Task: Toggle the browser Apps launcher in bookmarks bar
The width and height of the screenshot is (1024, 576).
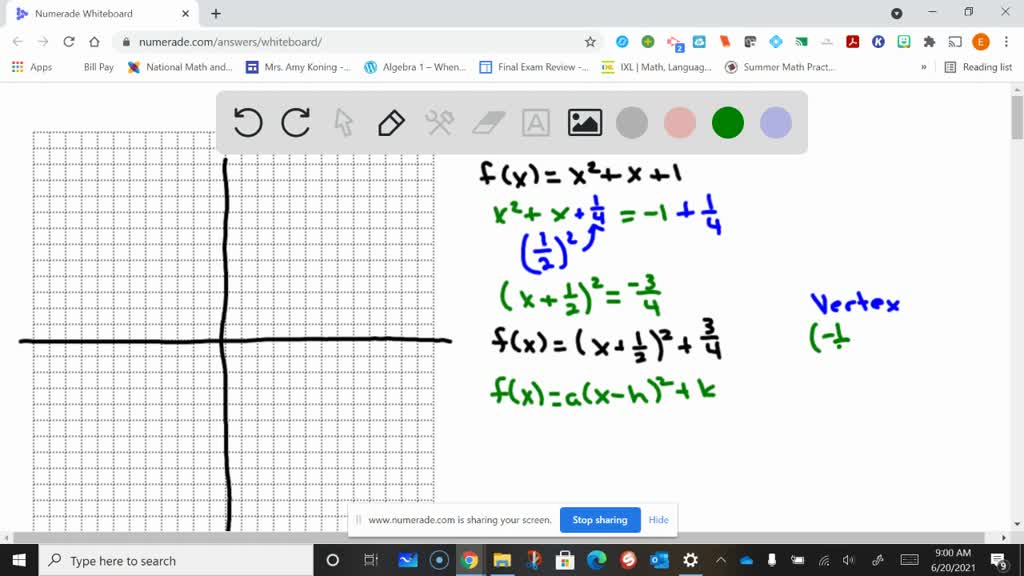Action: coord(17,66)
